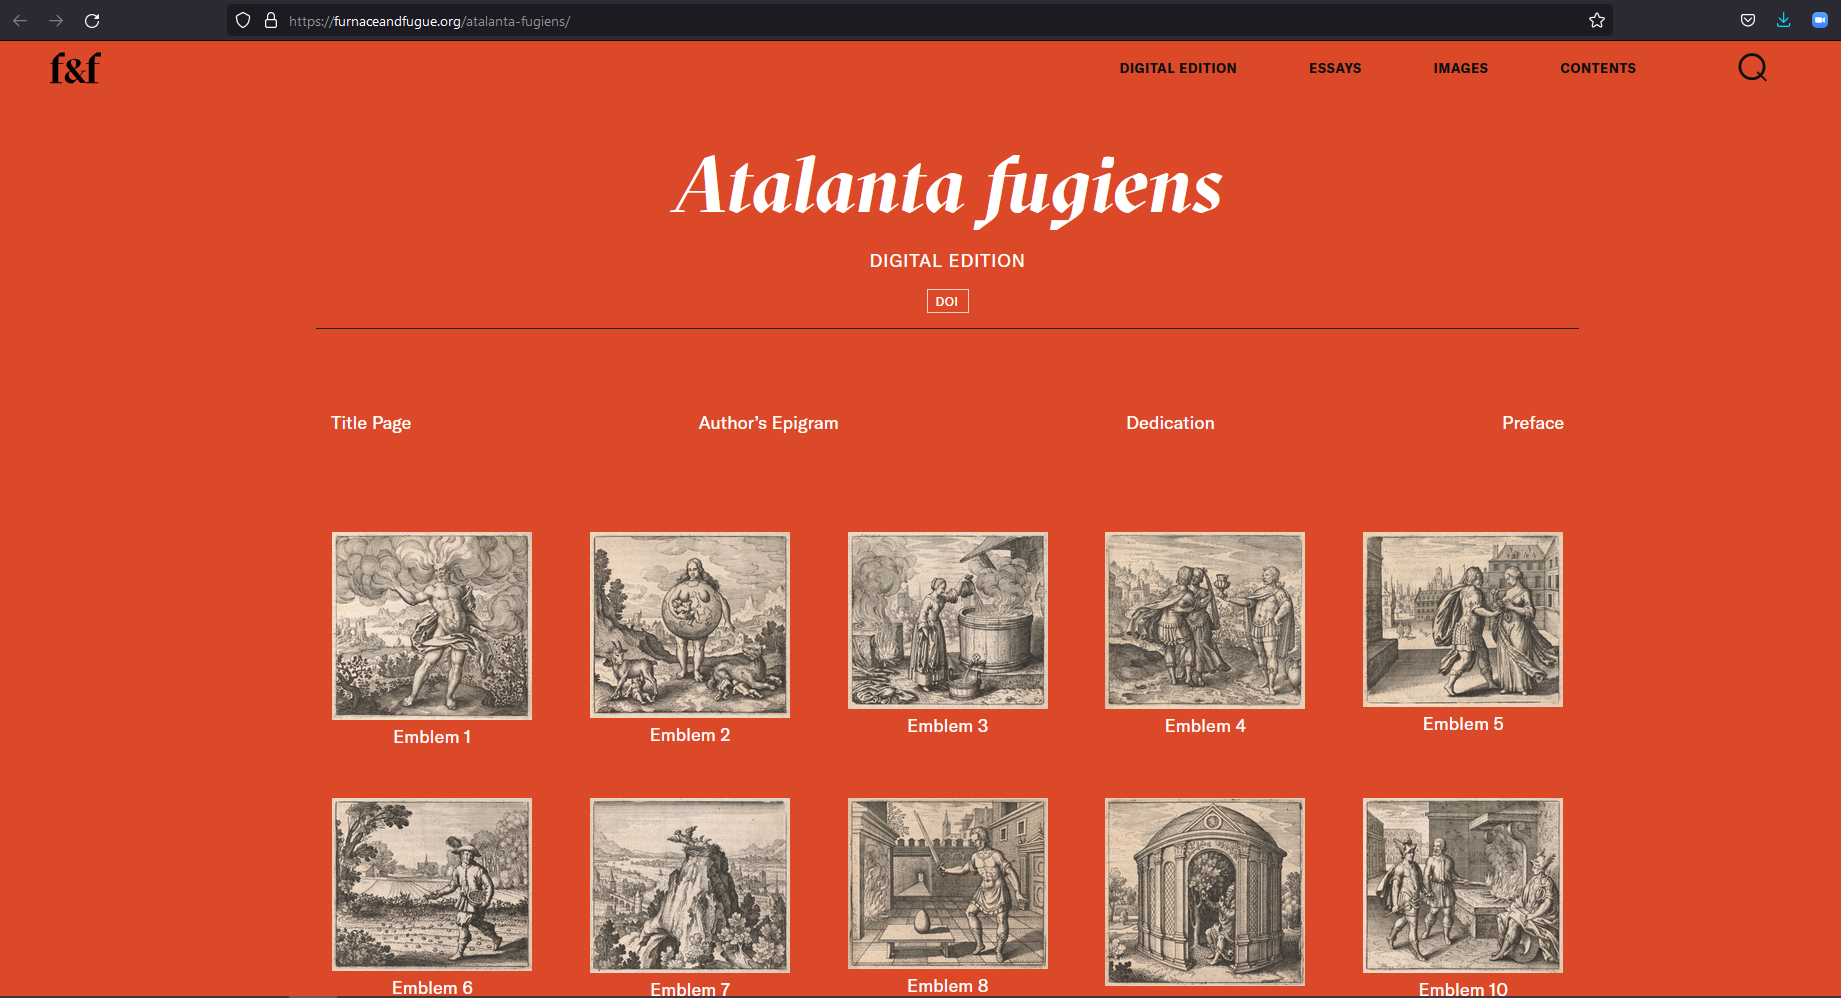1841x998 pixels.
Task: Bookmark this page with the star icon
Action: [x=1597, y=20]
